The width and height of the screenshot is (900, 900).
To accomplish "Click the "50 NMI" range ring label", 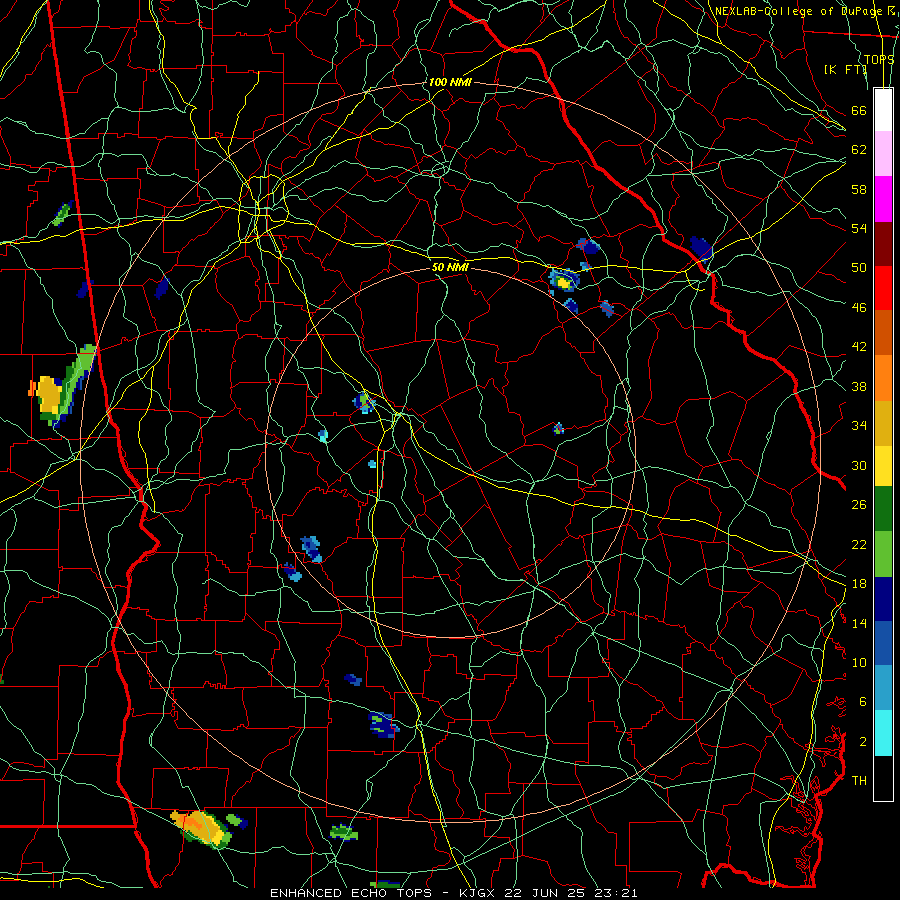I will click(450, 267).
